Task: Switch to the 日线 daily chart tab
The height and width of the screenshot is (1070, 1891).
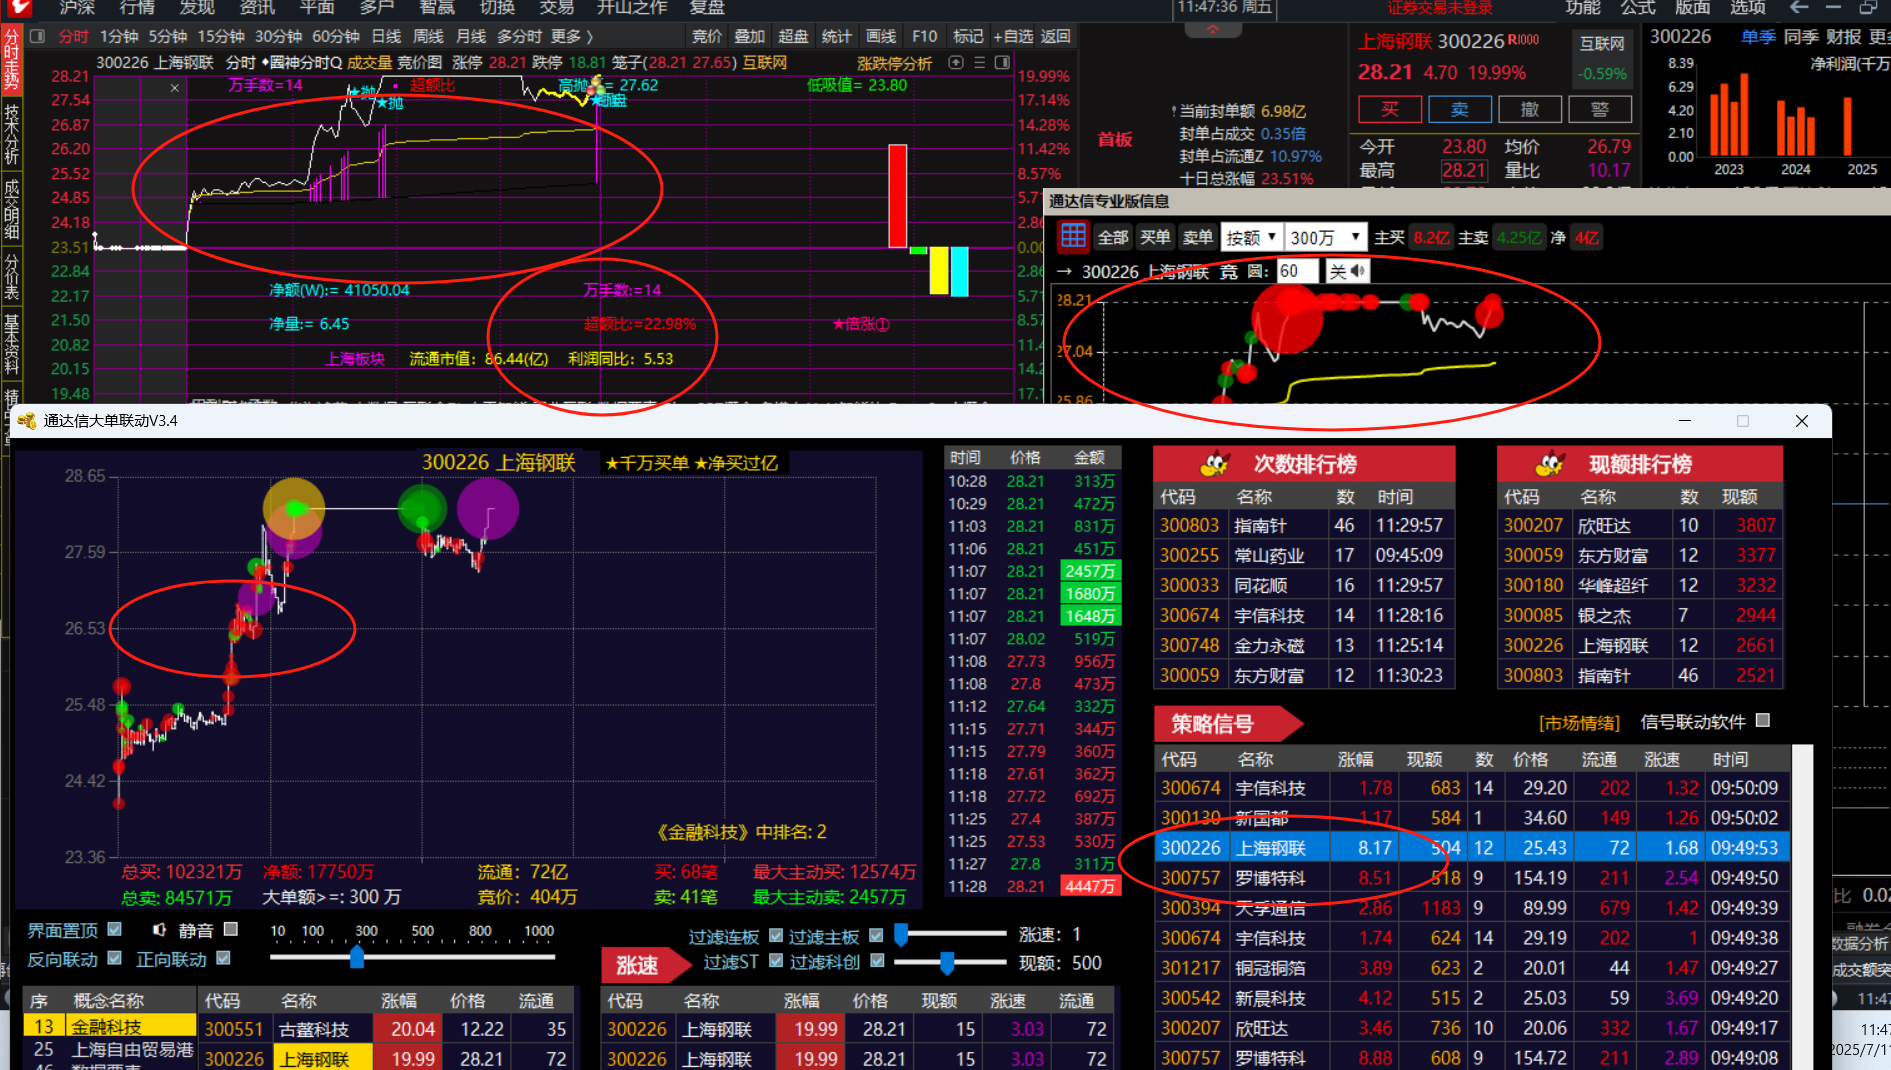Action: click(386, 37)
